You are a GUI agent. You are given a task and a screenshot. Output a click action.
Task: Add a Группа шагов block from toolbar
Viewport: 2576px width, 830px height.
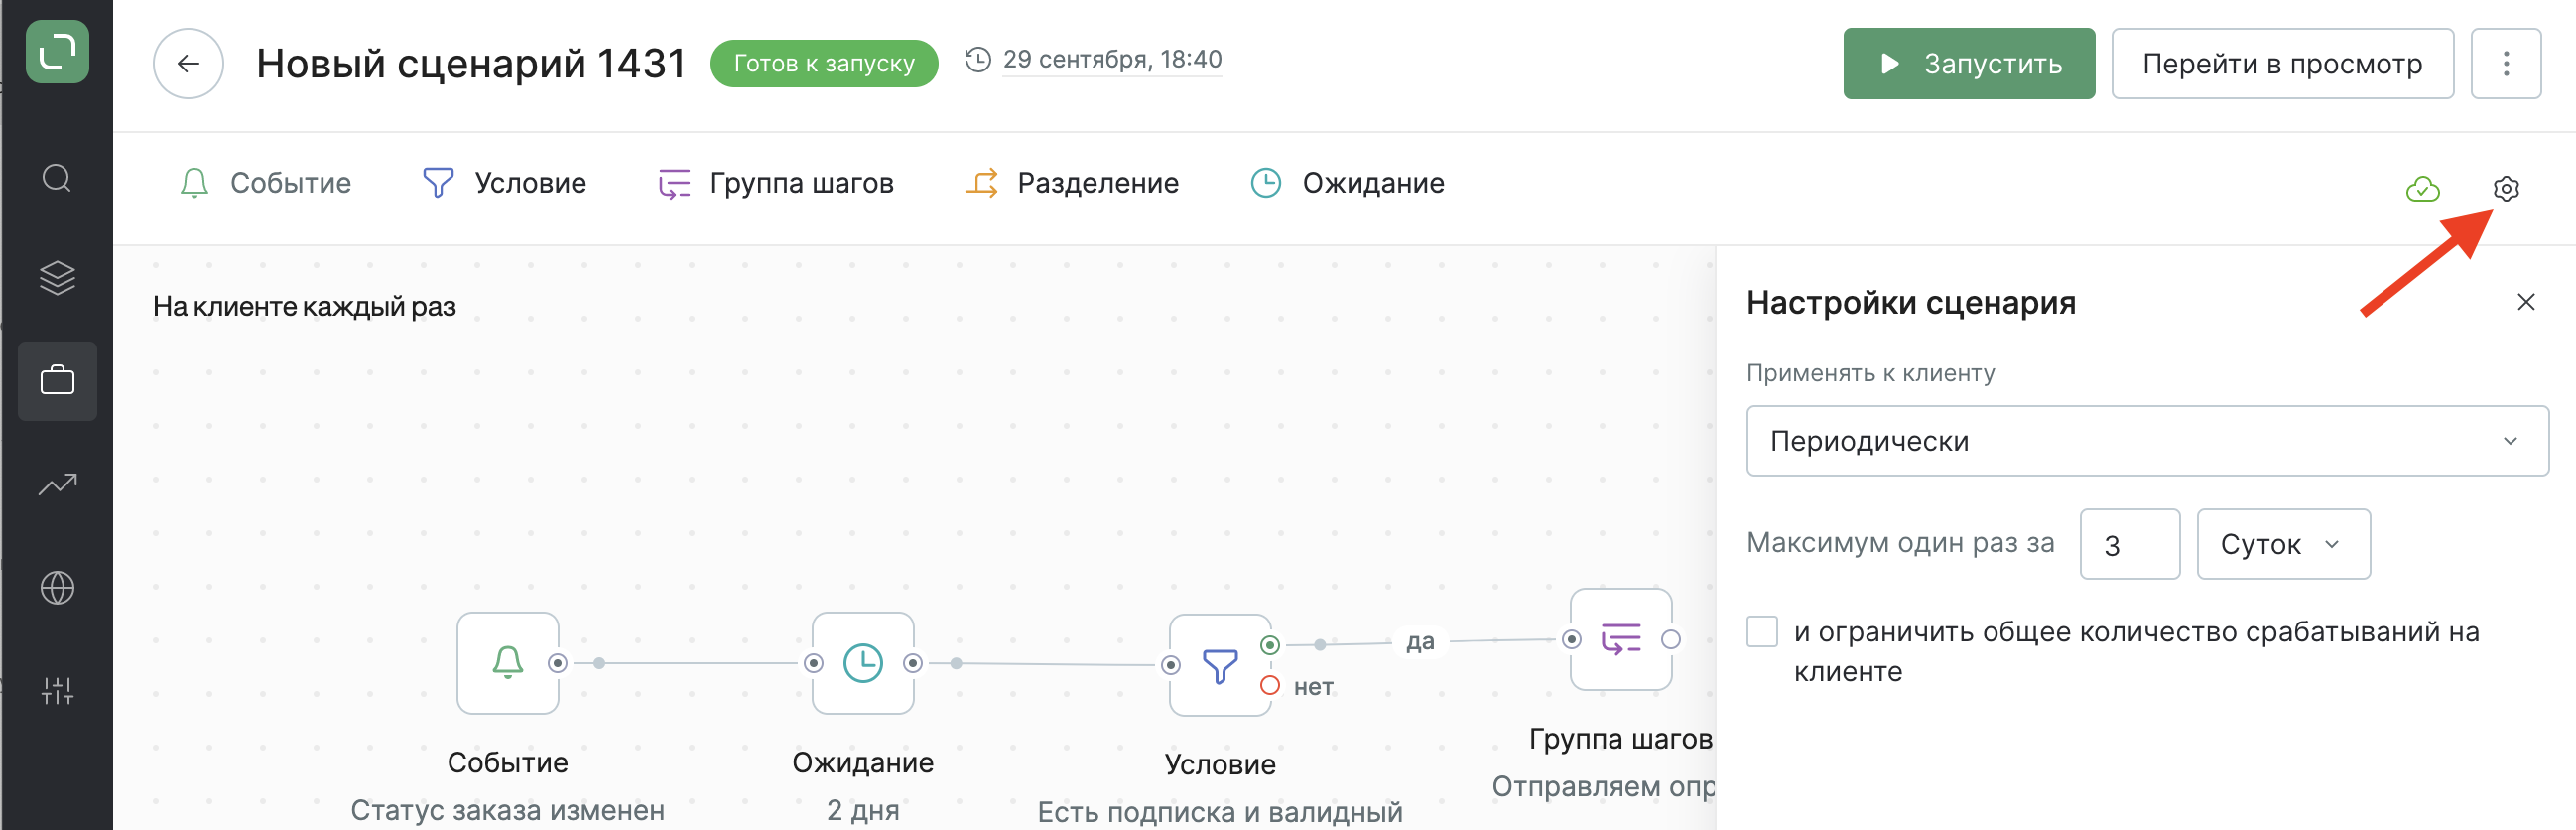tap(775, 183)
